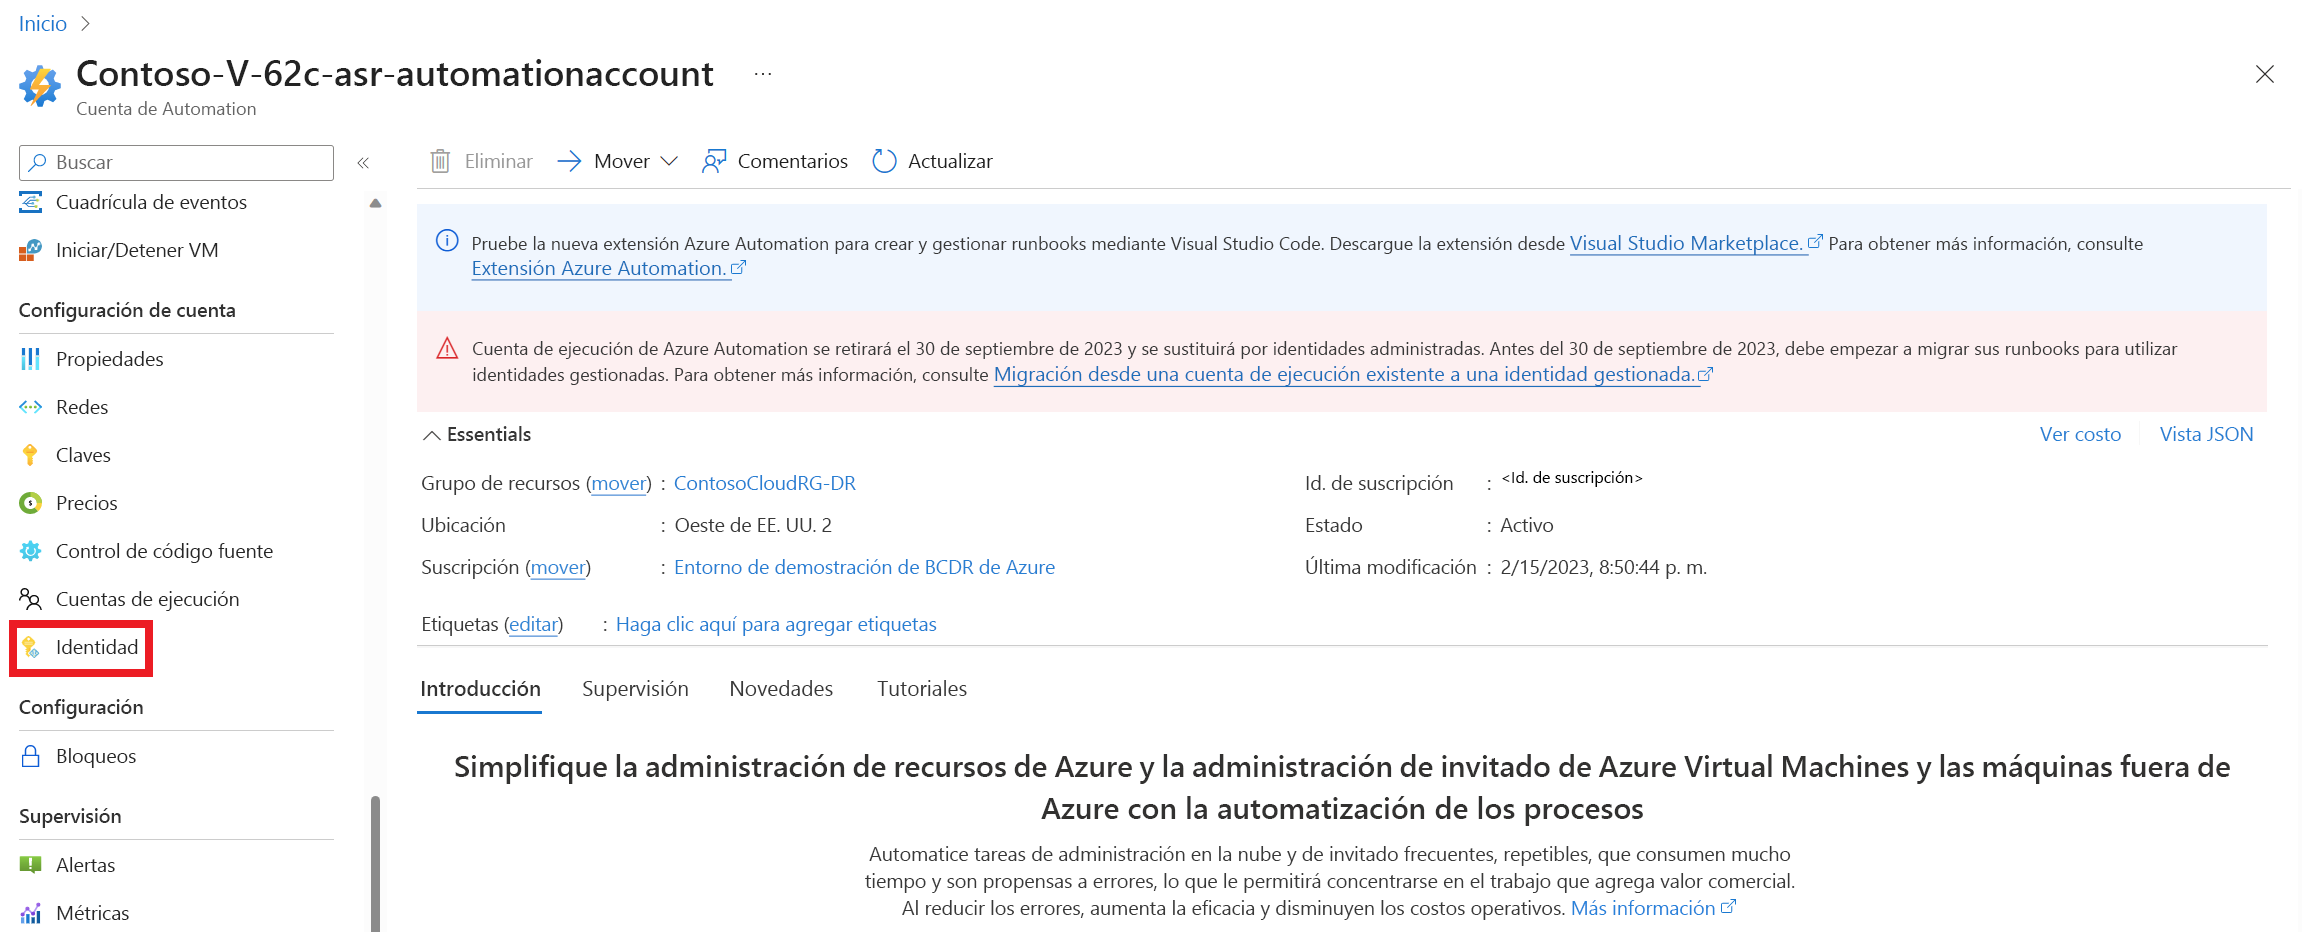The image size is (2302, 932).
Task: Click the Inicio breadcrumb link
Action: pos(43,23)
